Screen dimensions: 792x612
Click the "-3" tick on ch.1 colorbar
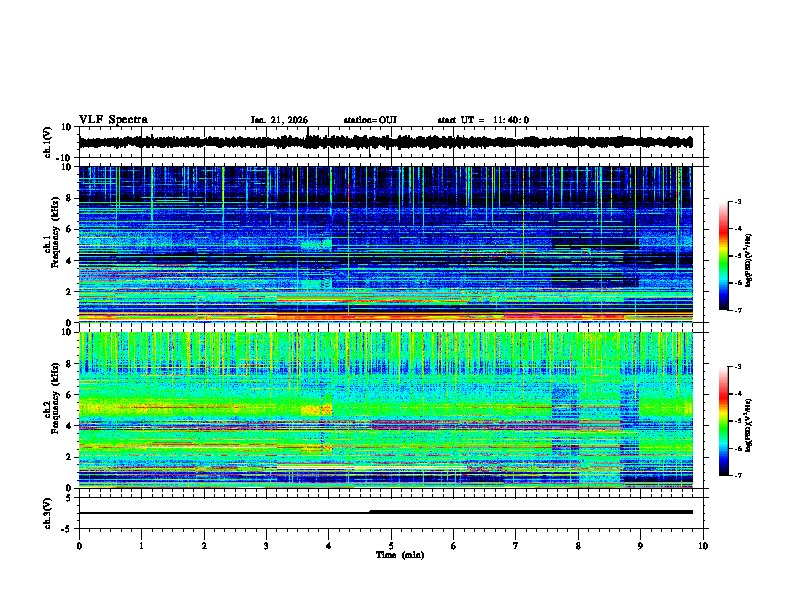tap(737, 201)
